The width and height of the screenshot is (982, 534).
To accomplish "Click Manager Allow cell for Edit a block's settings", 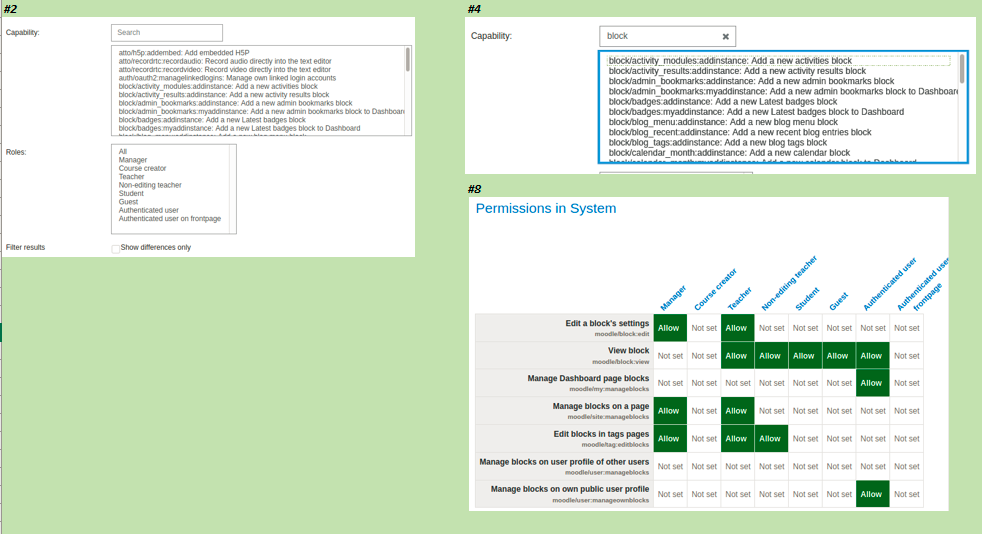I will click(669, 328).
